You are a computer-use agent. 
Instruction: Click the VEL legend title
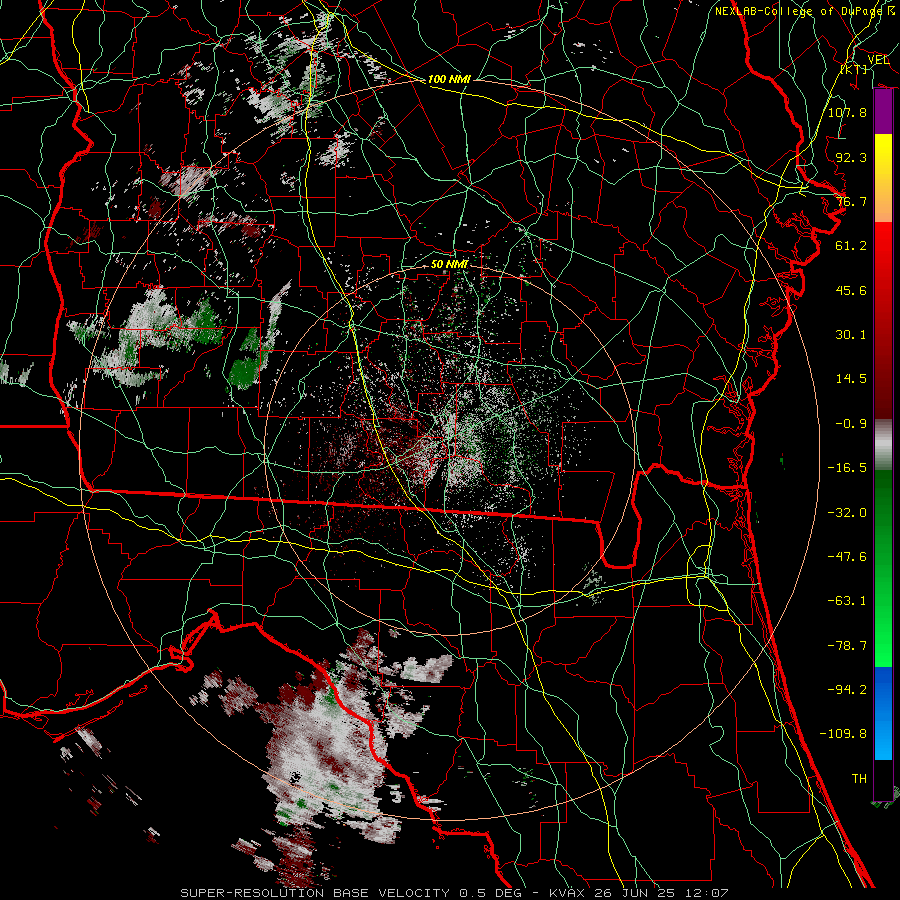(878, 59)
